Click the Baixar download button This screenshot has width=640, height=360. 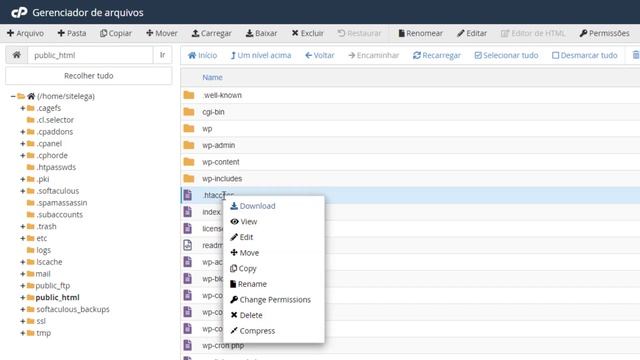[x=261, y=33]
